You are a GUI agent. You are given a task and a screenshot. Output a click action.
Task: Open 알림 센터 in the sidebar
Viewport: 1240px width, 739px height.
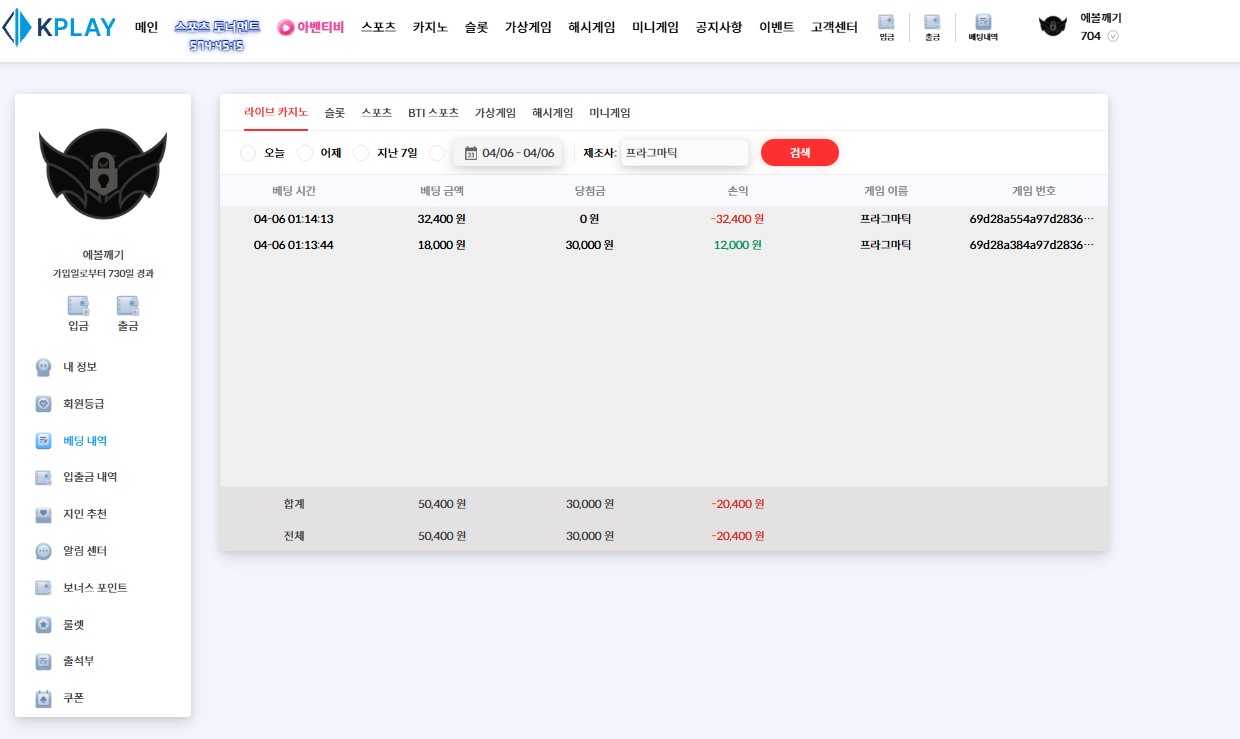[x=84, y=551]
